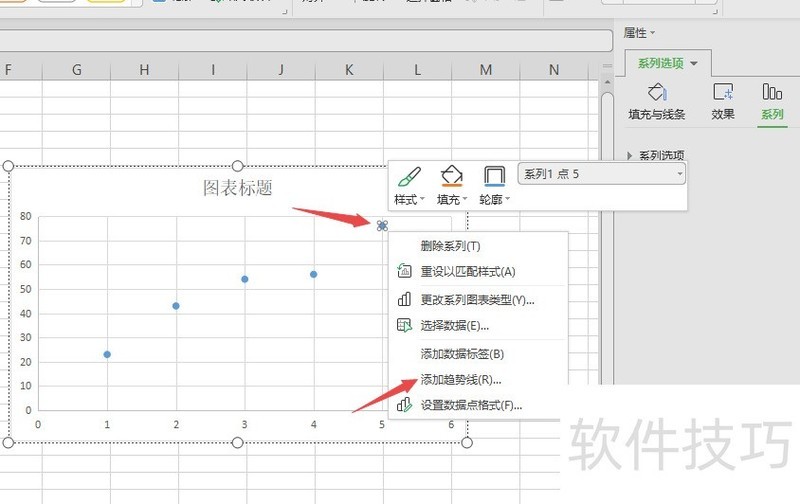Open the 填充 fill bucket icon
Viewport: 800px width, 504px height.
(x=452, y=177)
